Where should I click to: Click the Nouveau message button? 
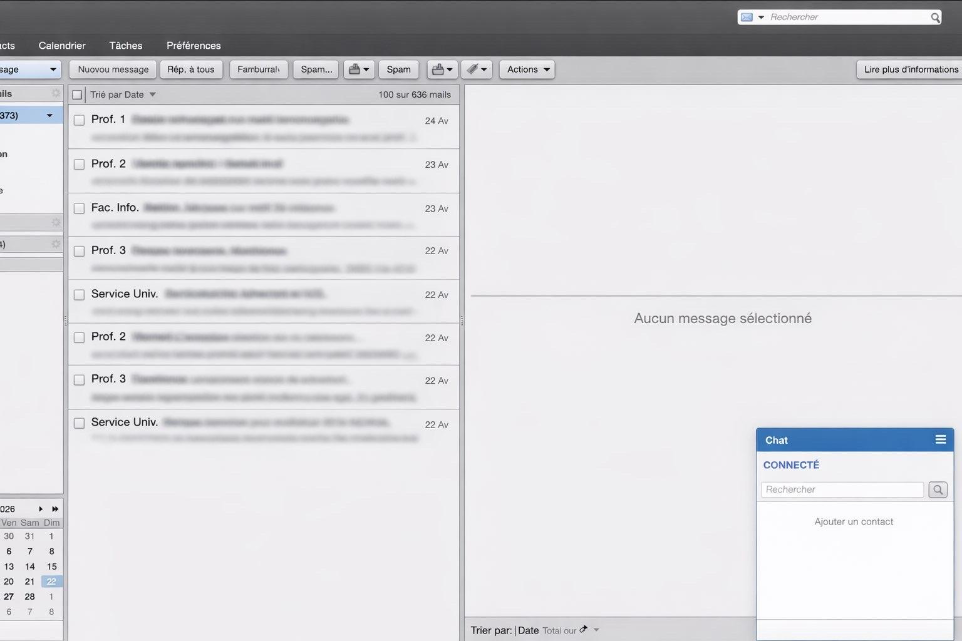tap(113, 70)
